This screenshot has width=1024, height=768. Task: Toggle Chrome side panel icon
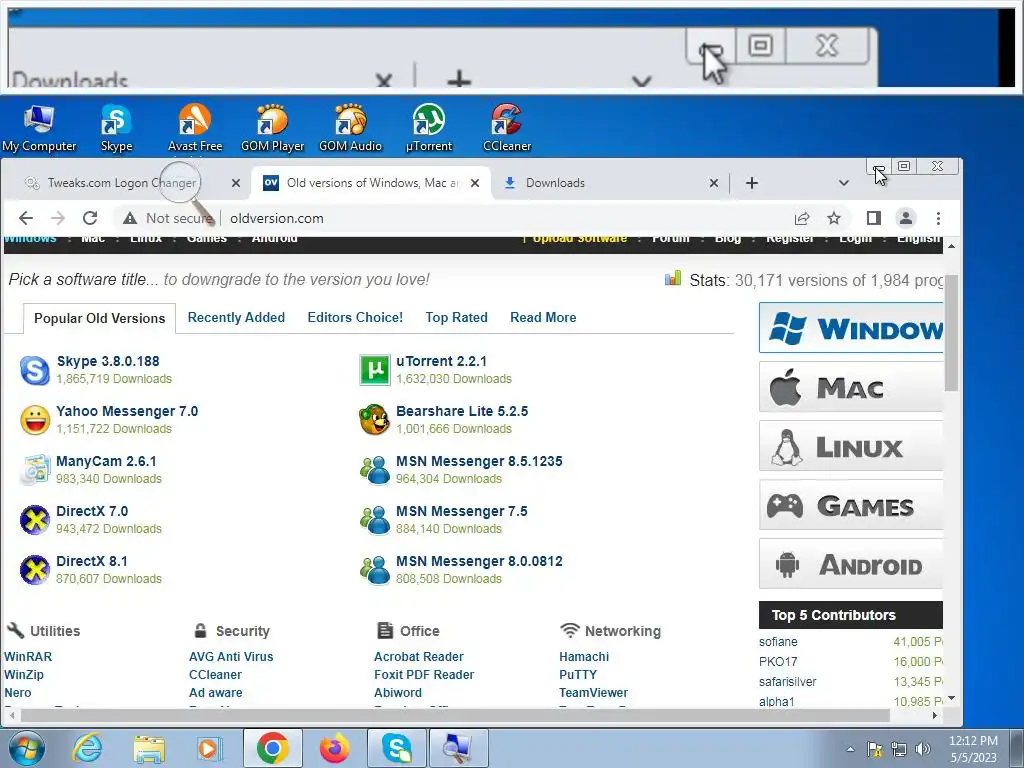874,218
